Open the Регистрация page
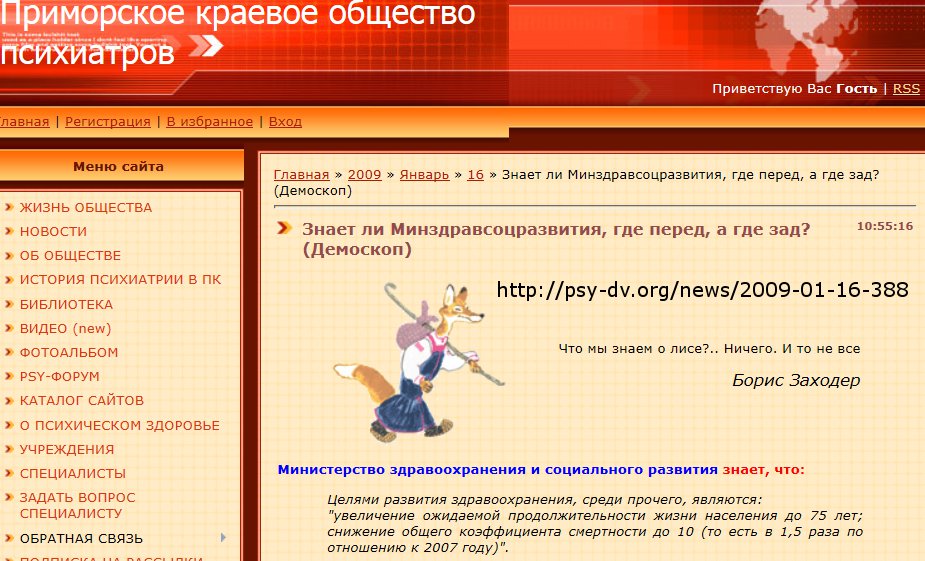925x561 pixels. tap(108, 122)
